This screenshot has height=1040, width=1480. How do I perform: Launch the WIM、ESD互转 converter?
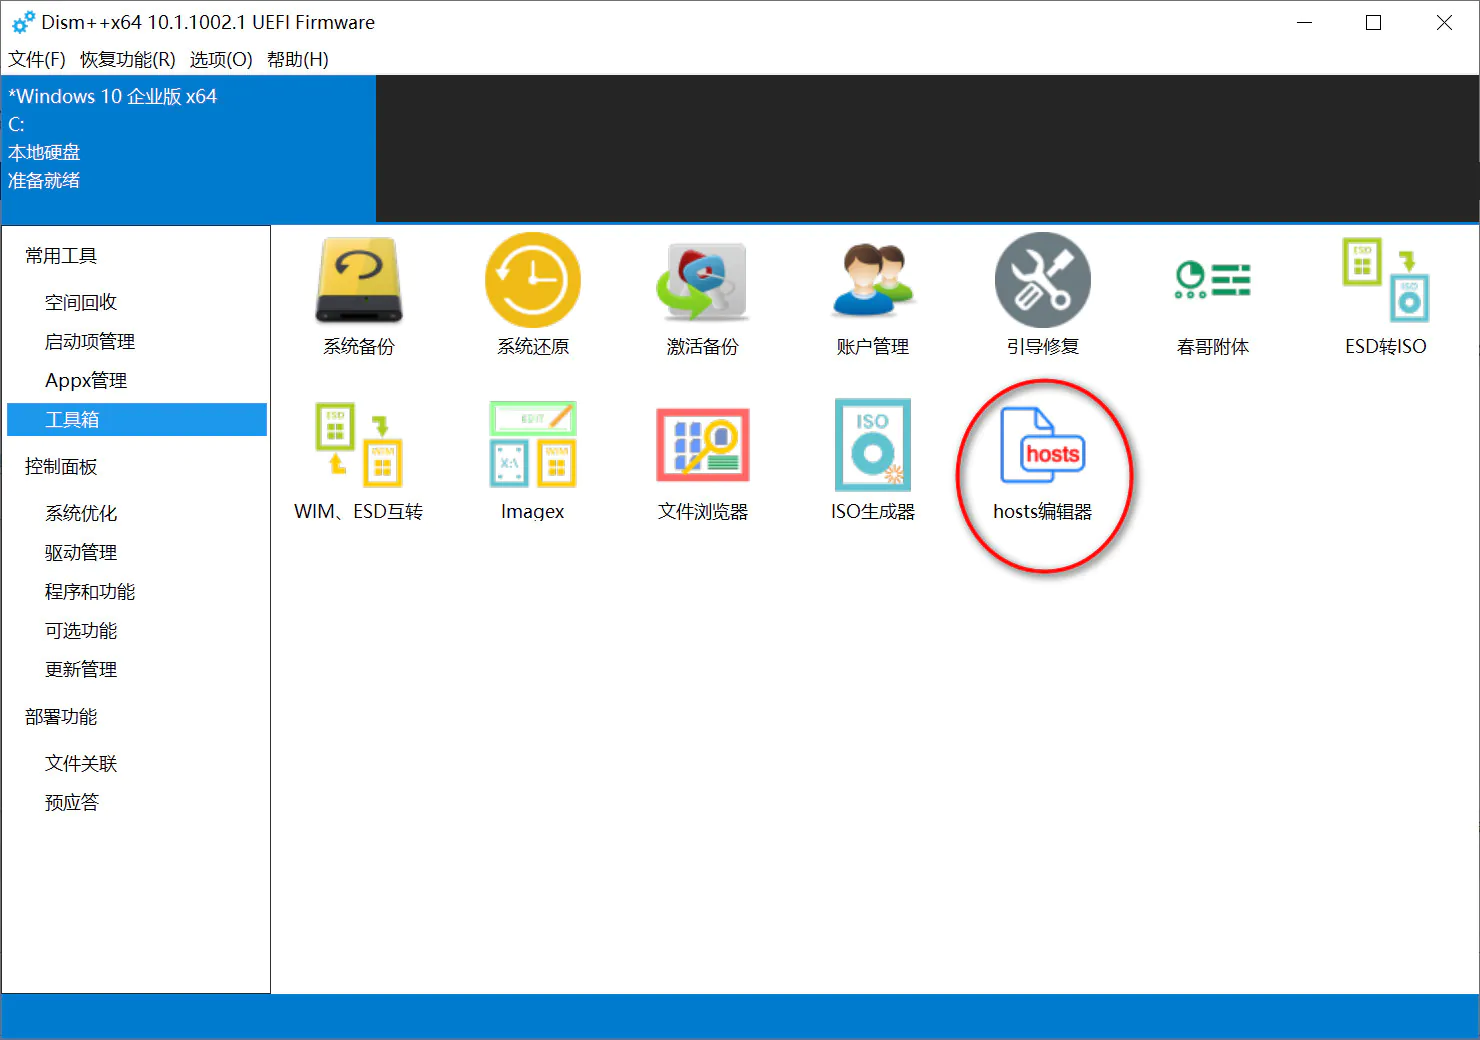click(359, 461)
